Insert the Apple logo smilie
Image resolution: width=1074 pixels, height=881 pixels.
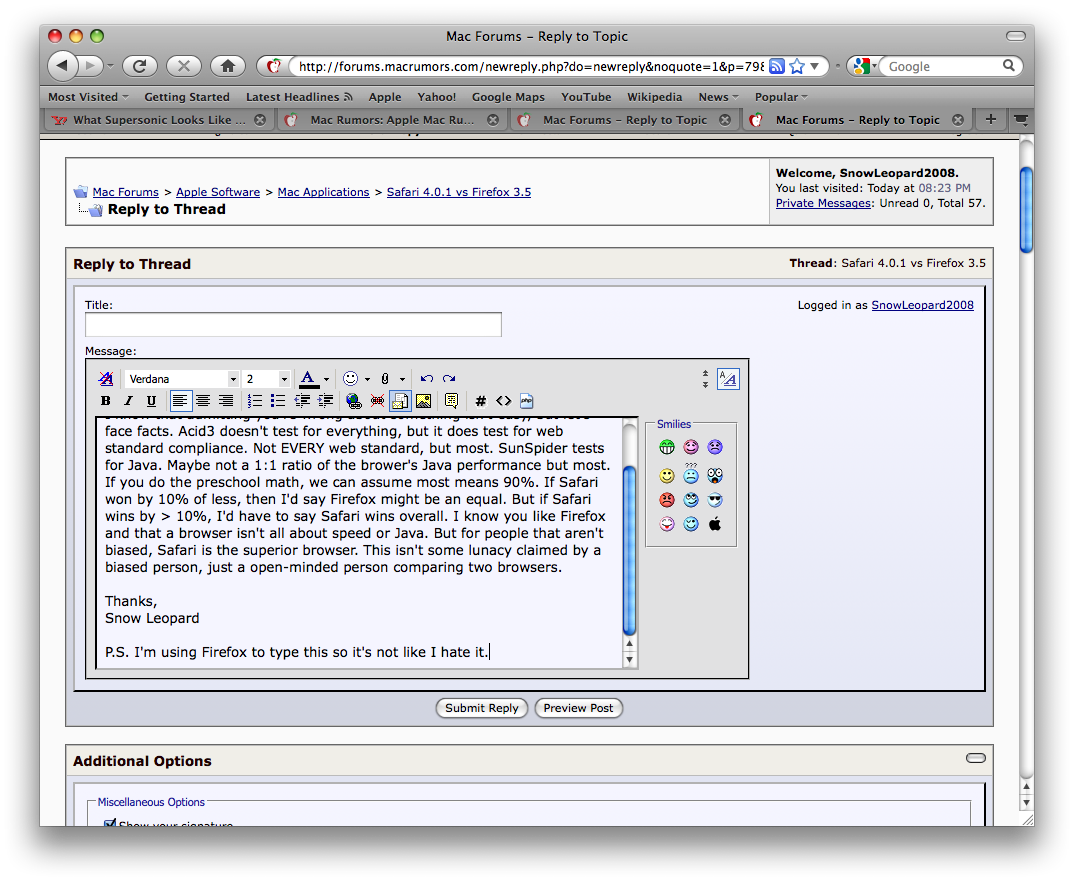coord(715,524)
